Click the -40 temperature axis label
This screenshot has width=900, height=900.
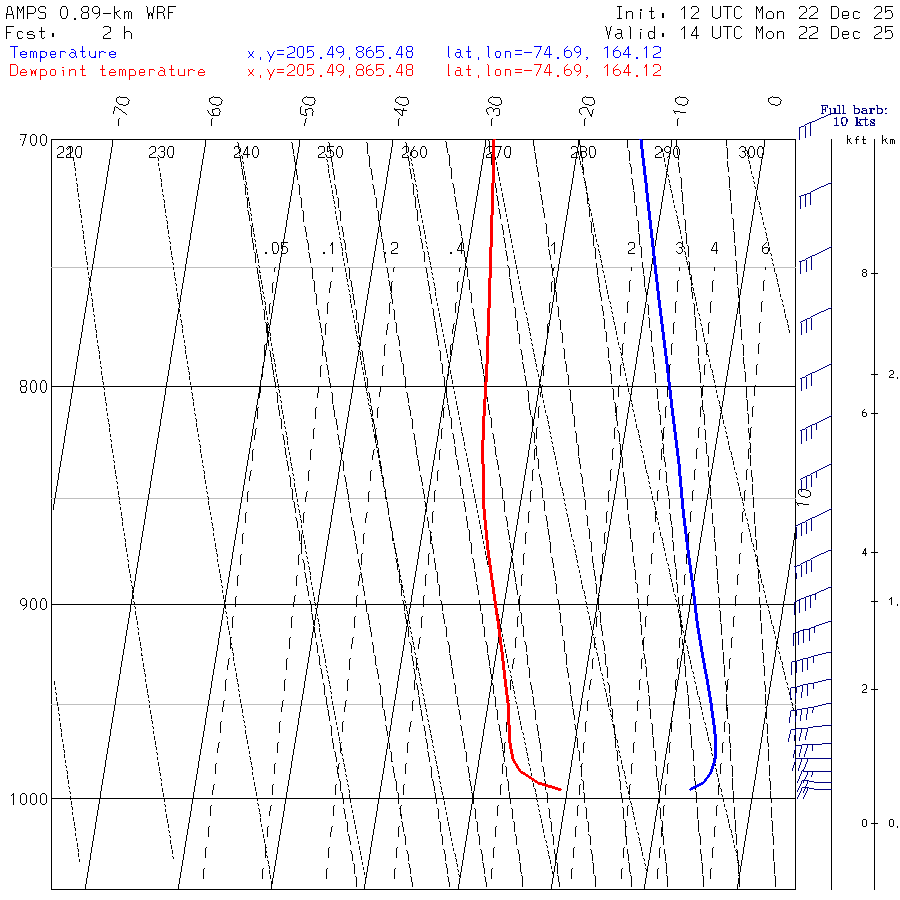[402, 111]
